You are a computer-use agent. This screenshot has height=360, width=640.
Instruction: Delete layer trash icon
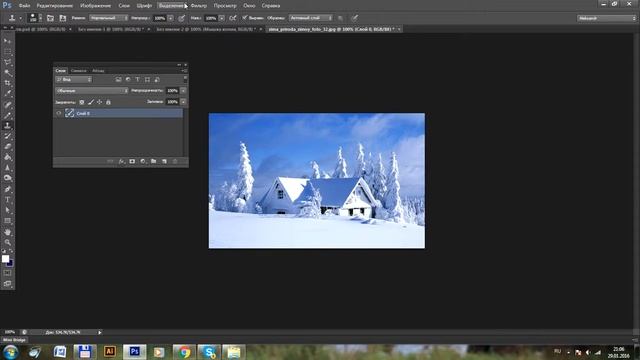coord(175,162)
